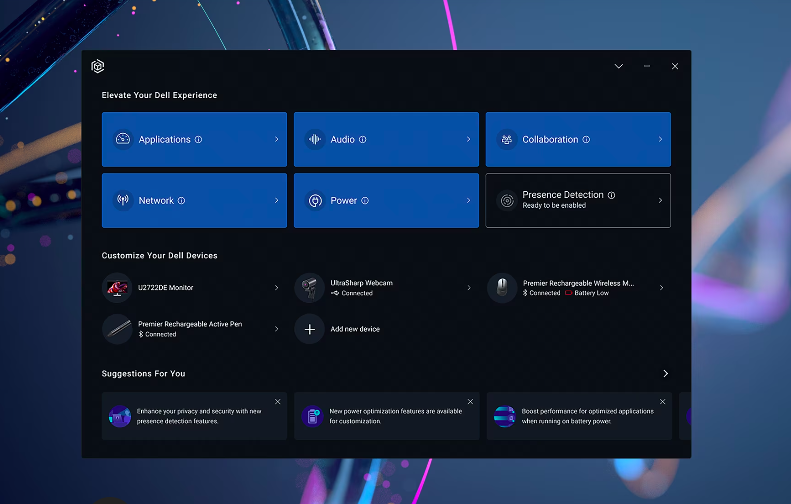Viewport: 791px width, 504px height.
Task: Select the 'UltraSharp Webcam' device name
Action: tap(362, 283)
